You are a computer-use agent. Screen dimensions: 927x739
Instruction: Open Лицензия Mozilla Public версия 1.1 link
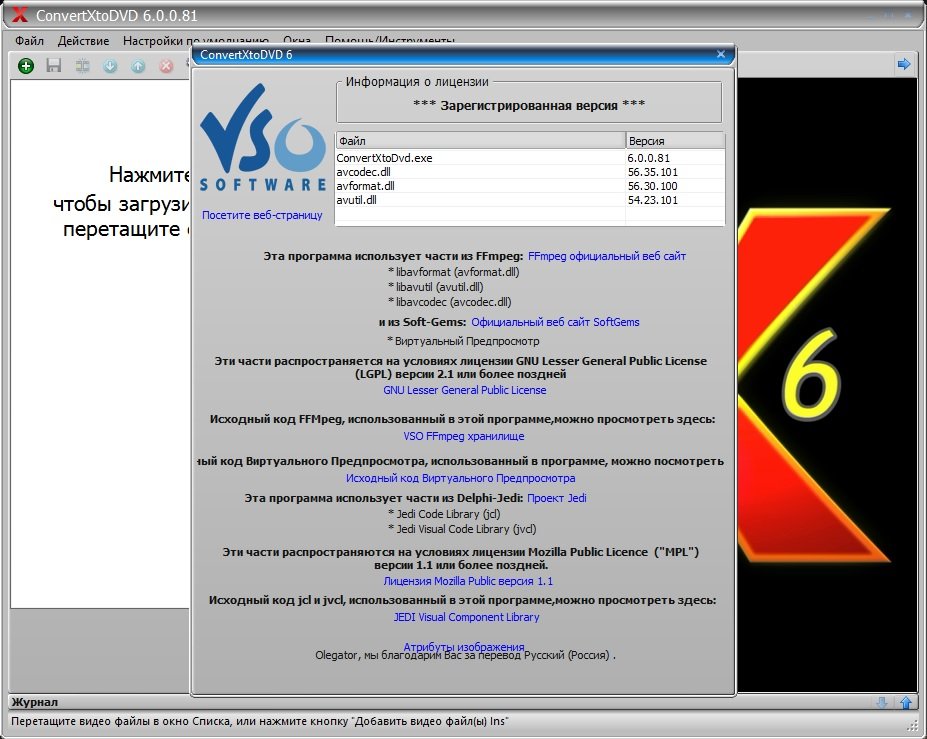(x=468, y=581)
